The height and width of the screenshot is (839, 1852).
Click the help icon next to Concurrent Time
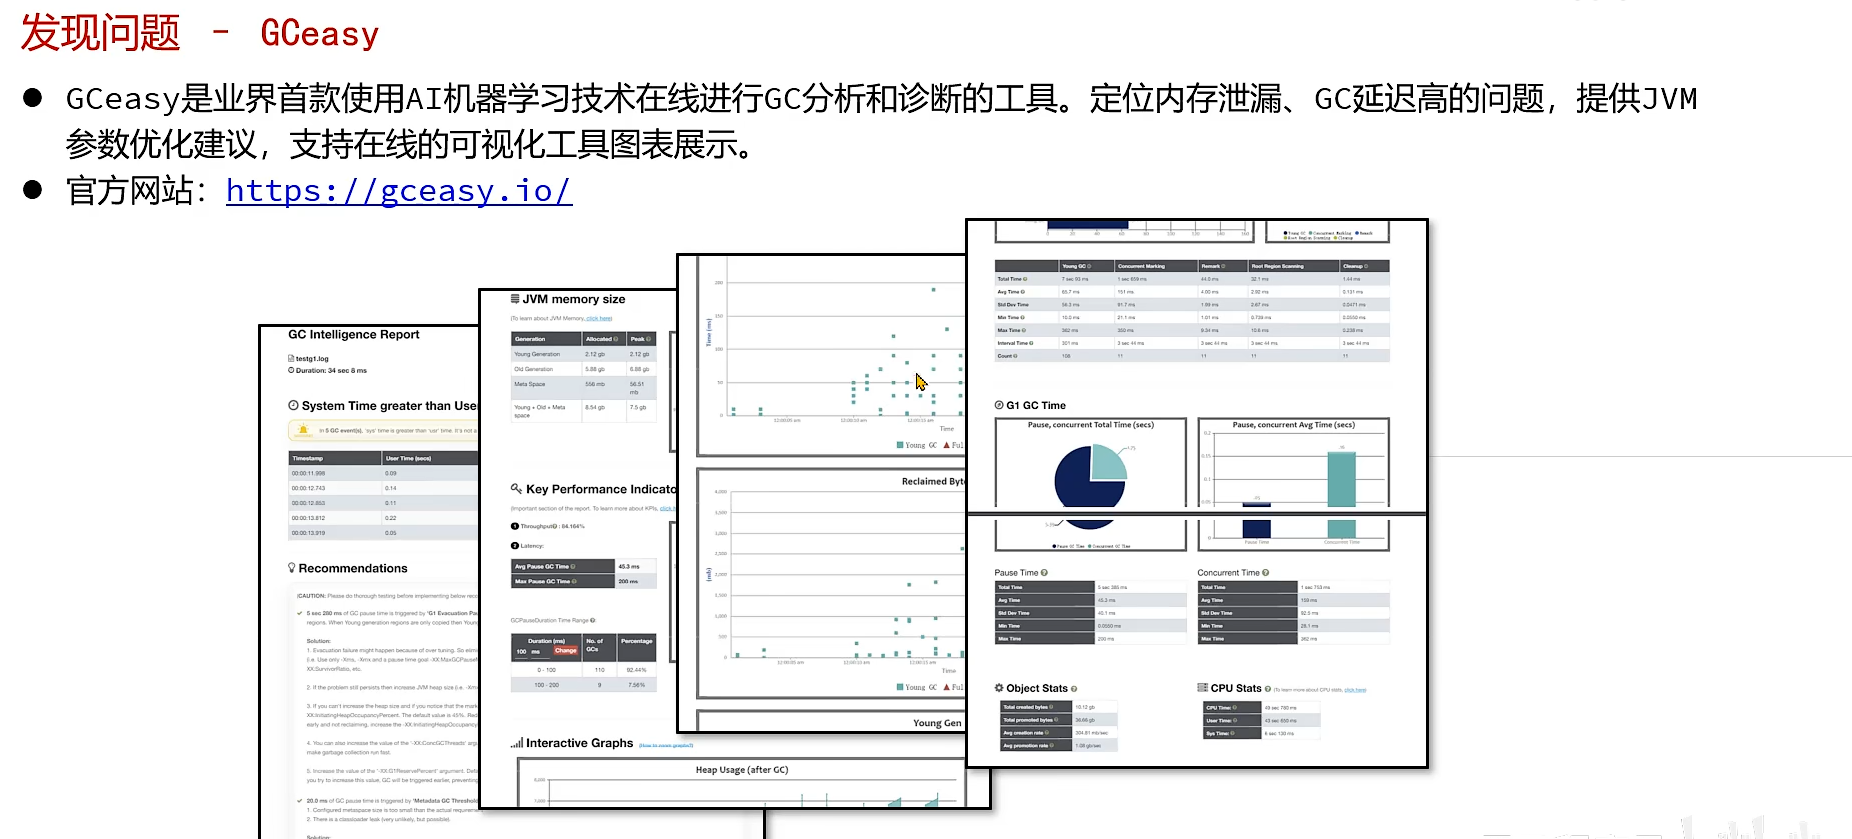[1266, 573]
